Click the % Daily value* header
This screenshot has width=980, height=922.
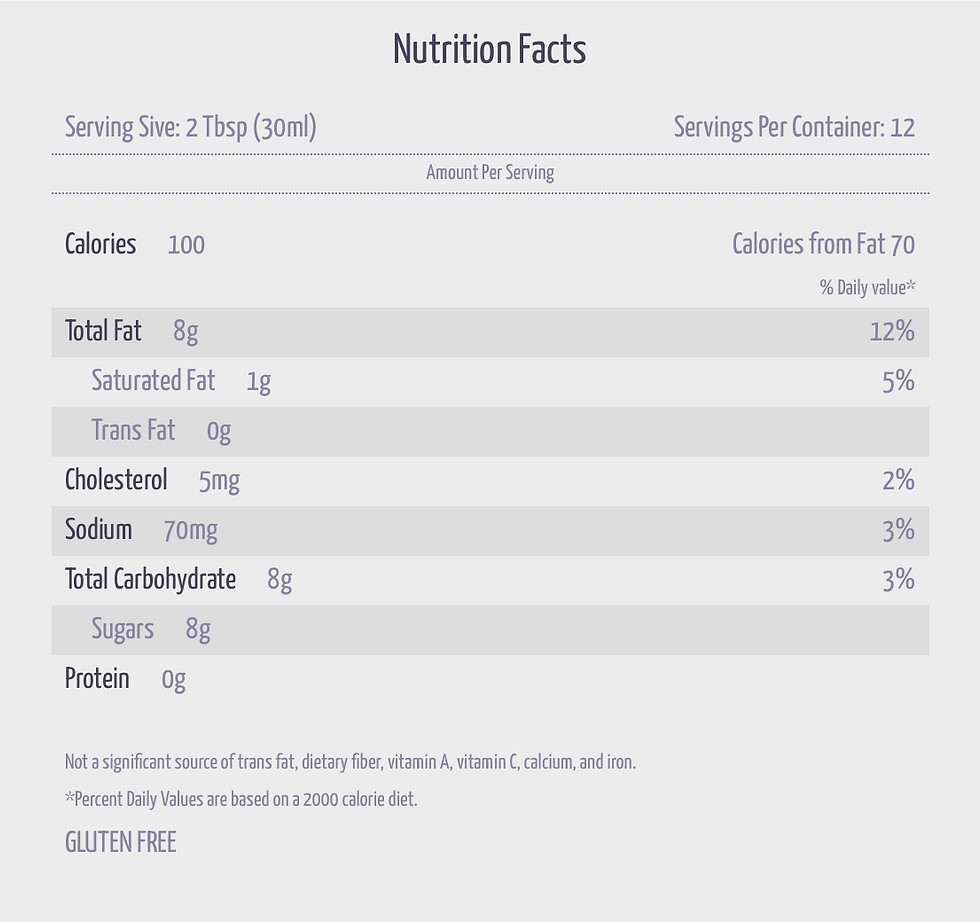click(x=868, y=288)
